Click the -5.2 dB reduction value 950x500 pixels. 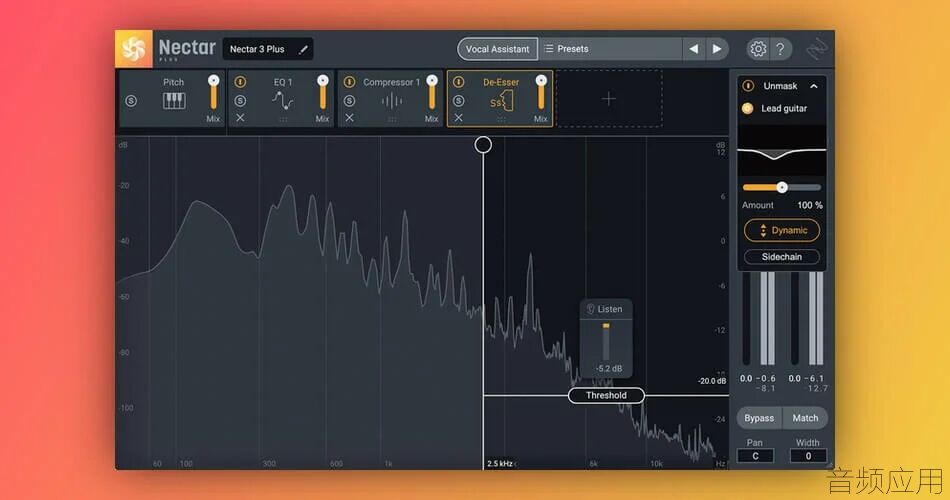click(x=608, y=368)
